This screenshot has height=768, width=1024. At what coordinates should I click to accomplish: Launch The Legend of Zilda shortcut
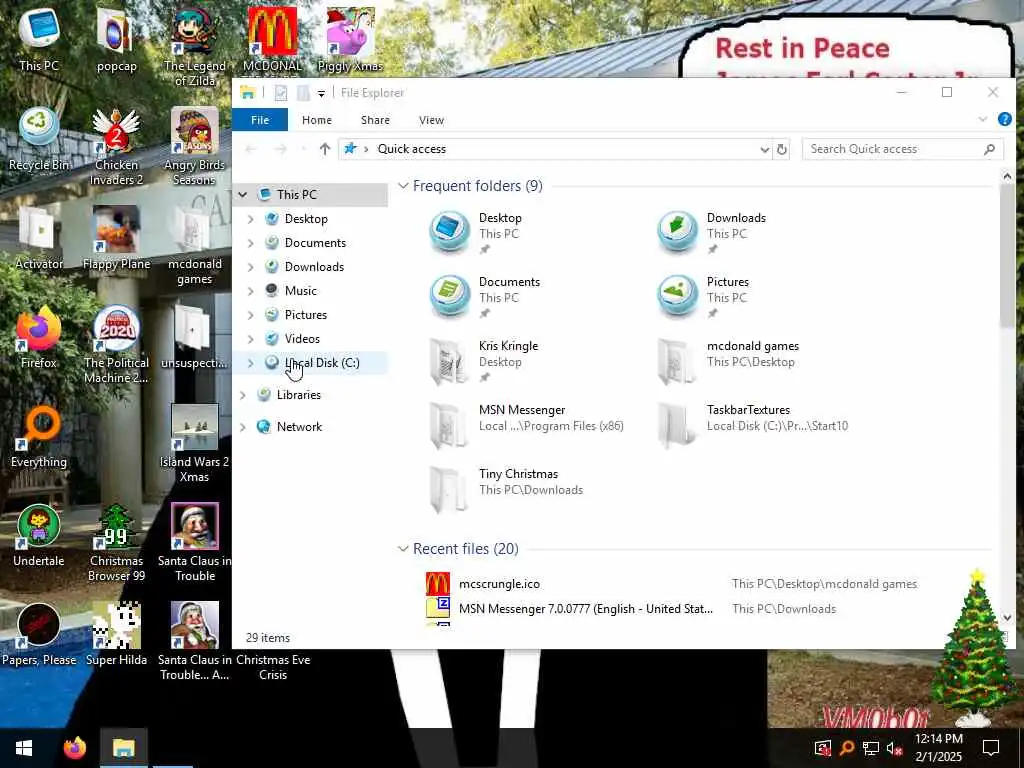click(x=195, y=47)
